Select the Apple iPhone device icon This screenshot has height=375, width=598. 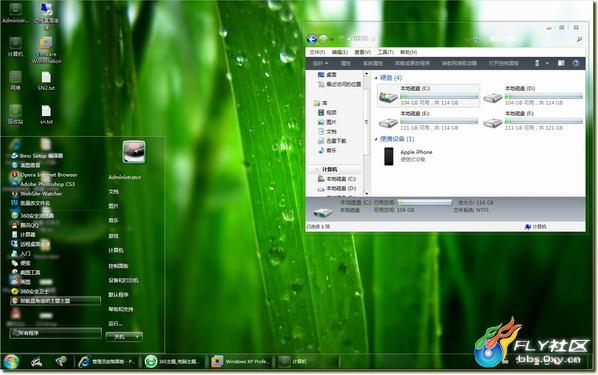point(389,156)
